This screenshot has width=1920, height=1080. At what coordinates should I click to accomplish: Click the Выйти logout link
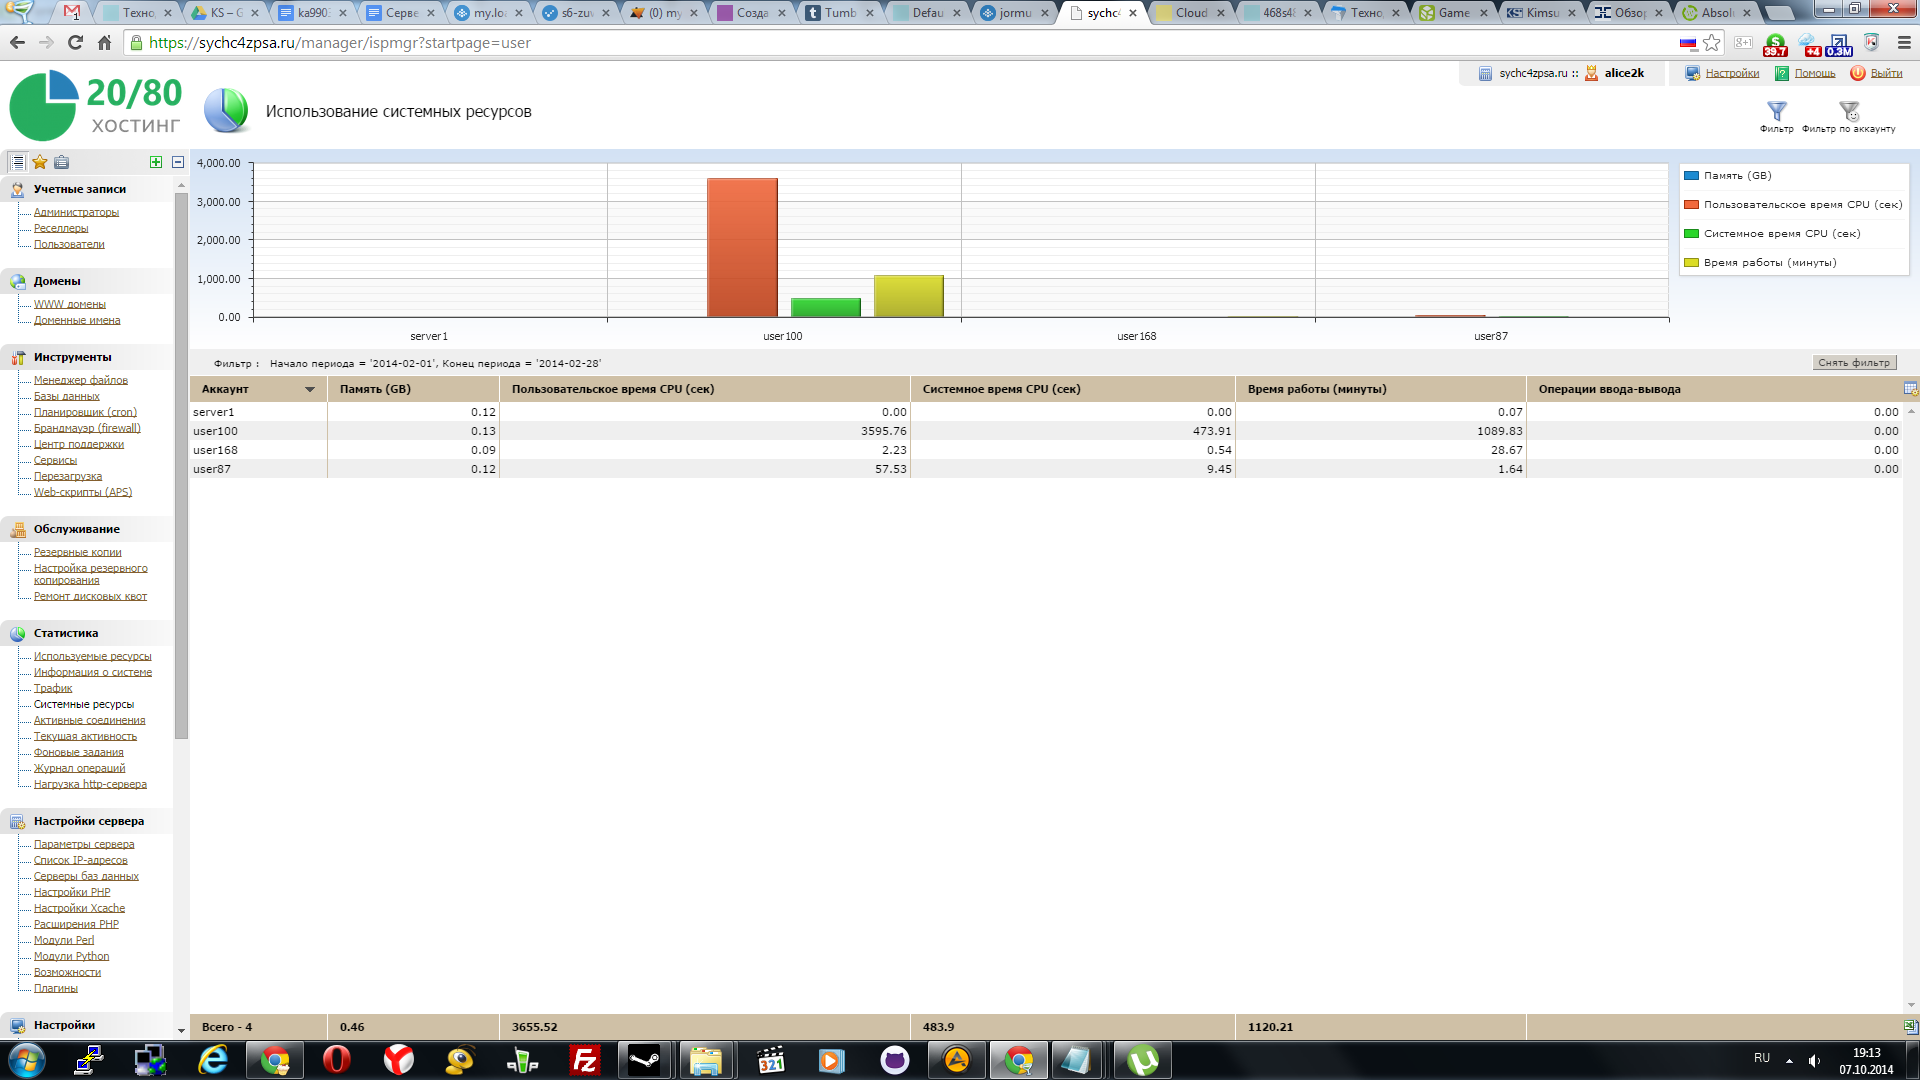coord(1886,73)
